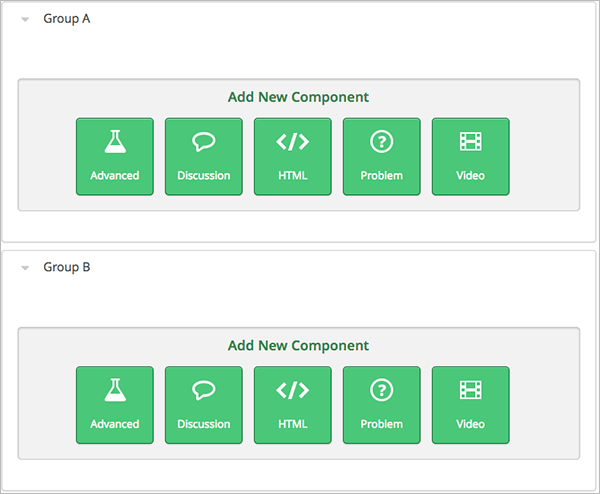Click Add New Component heading in Group A
Screen dimensions: 600x494
(298, 97)
